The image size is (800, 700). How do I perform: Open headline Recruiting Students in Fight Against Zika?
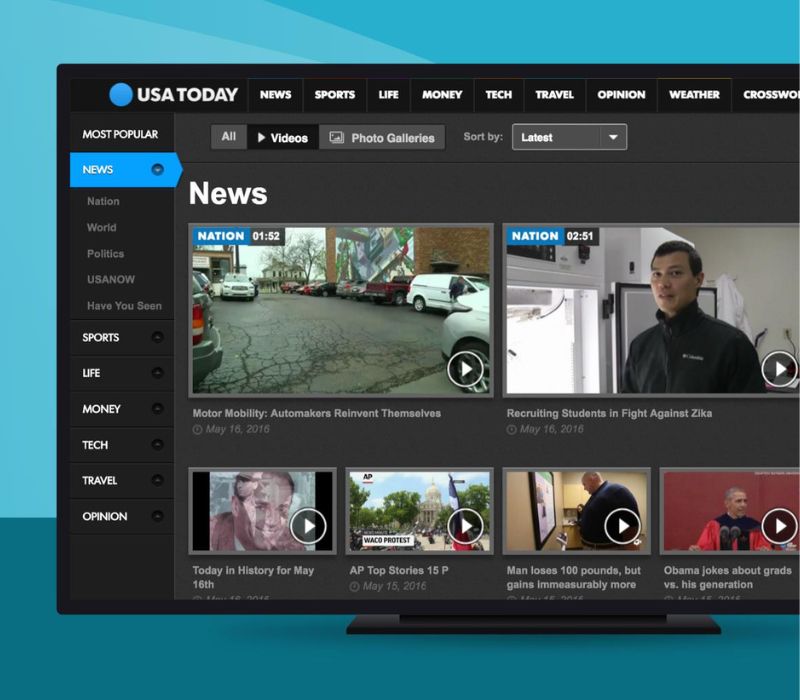click(609, 413)
